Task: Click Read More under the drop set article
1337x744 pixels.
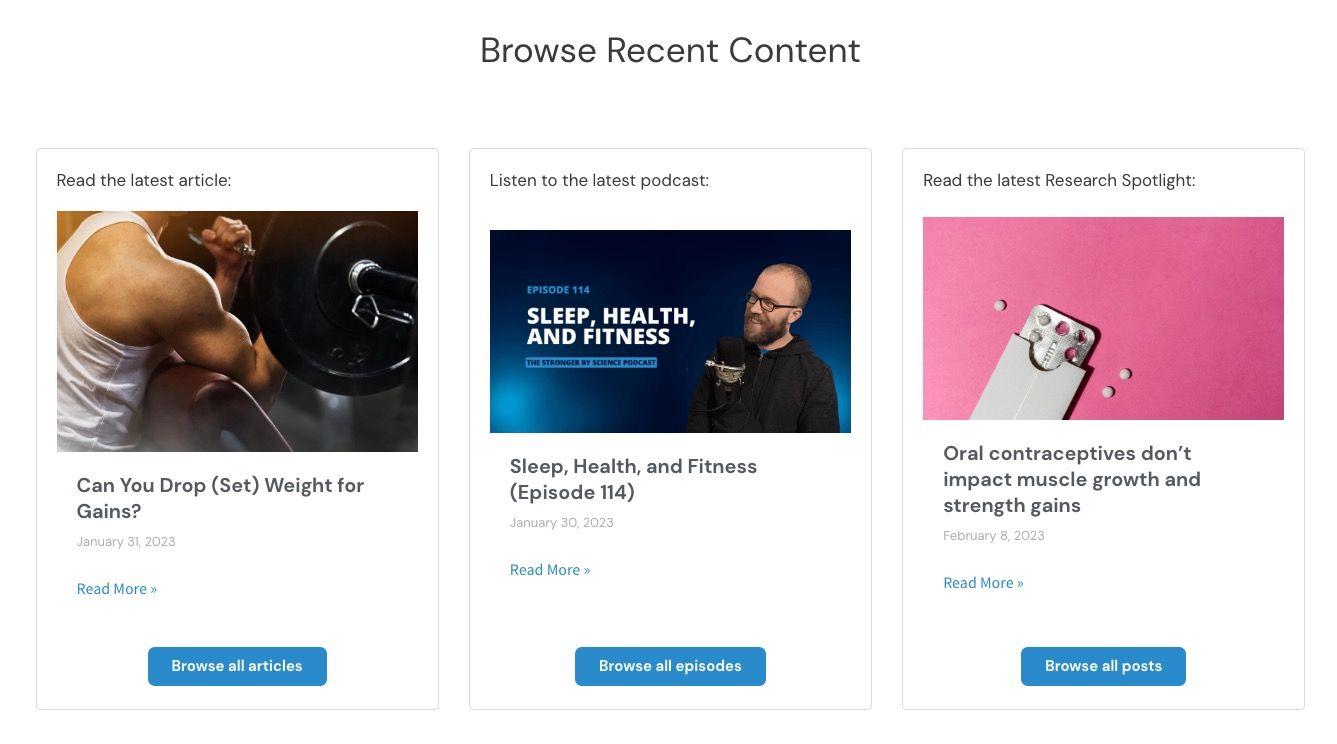Action: 116,589
